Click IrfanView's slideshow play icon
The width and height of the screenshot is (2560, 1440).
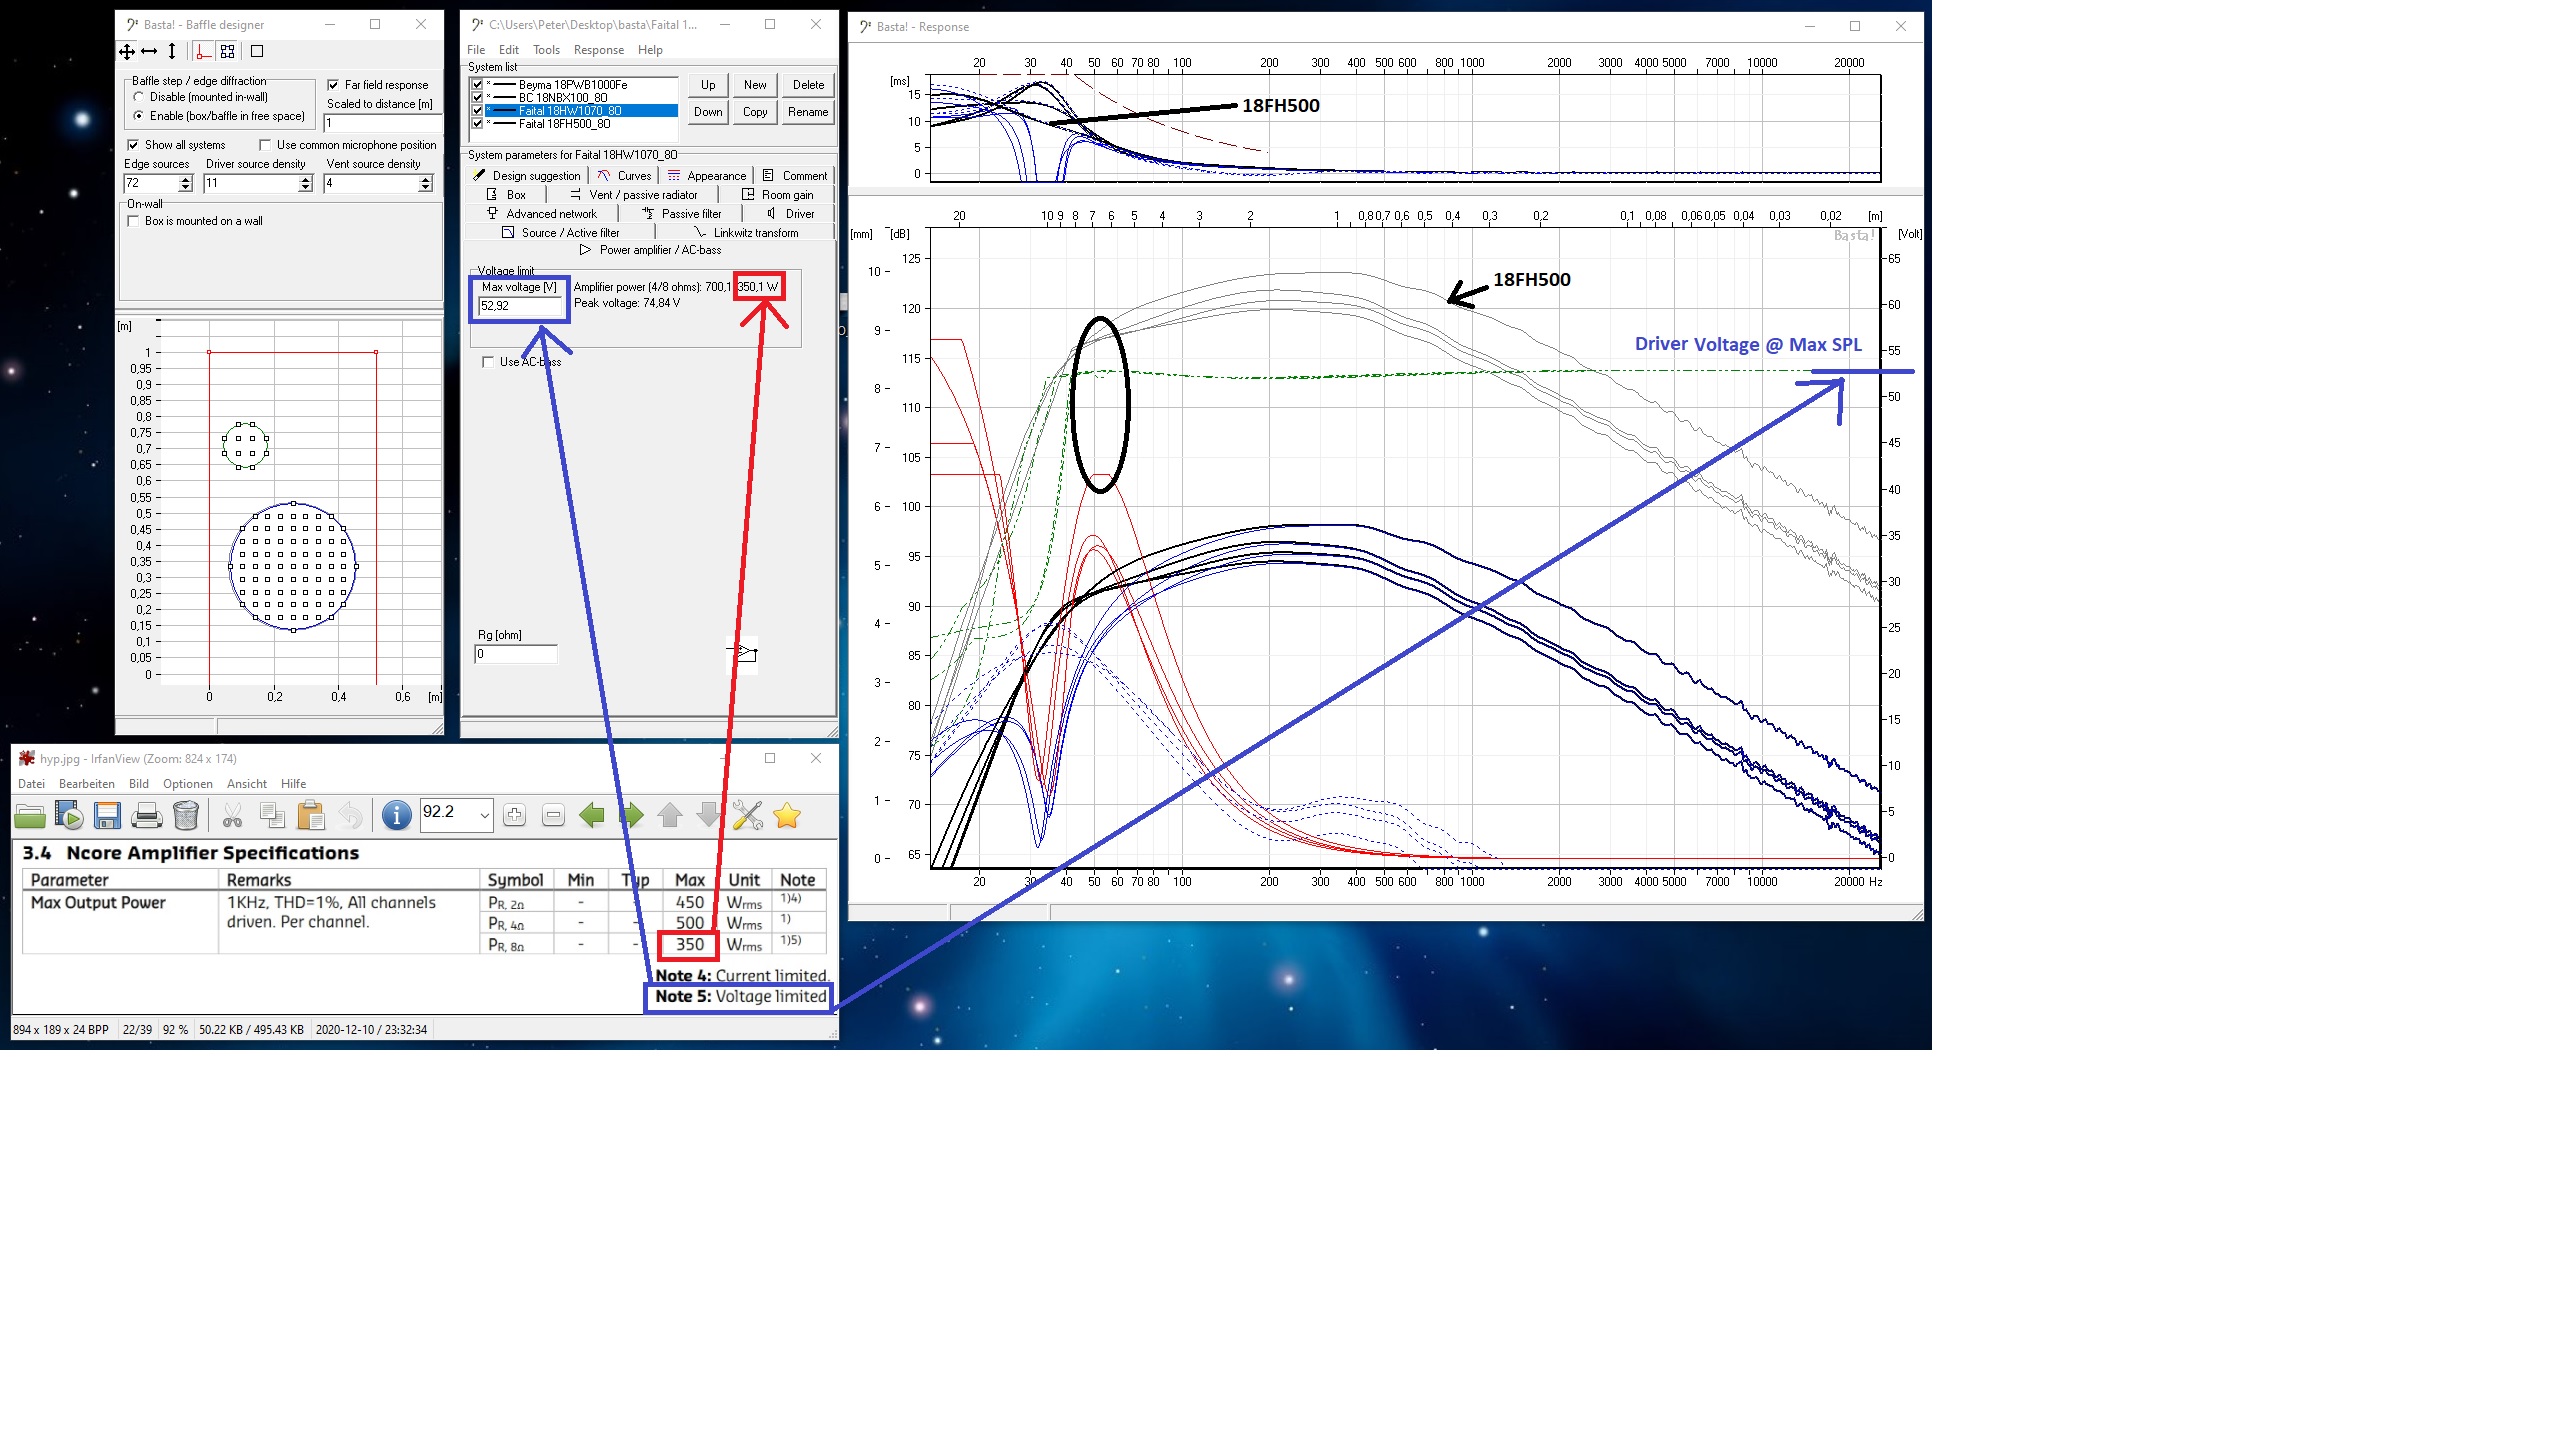click(x=69, y=816)
